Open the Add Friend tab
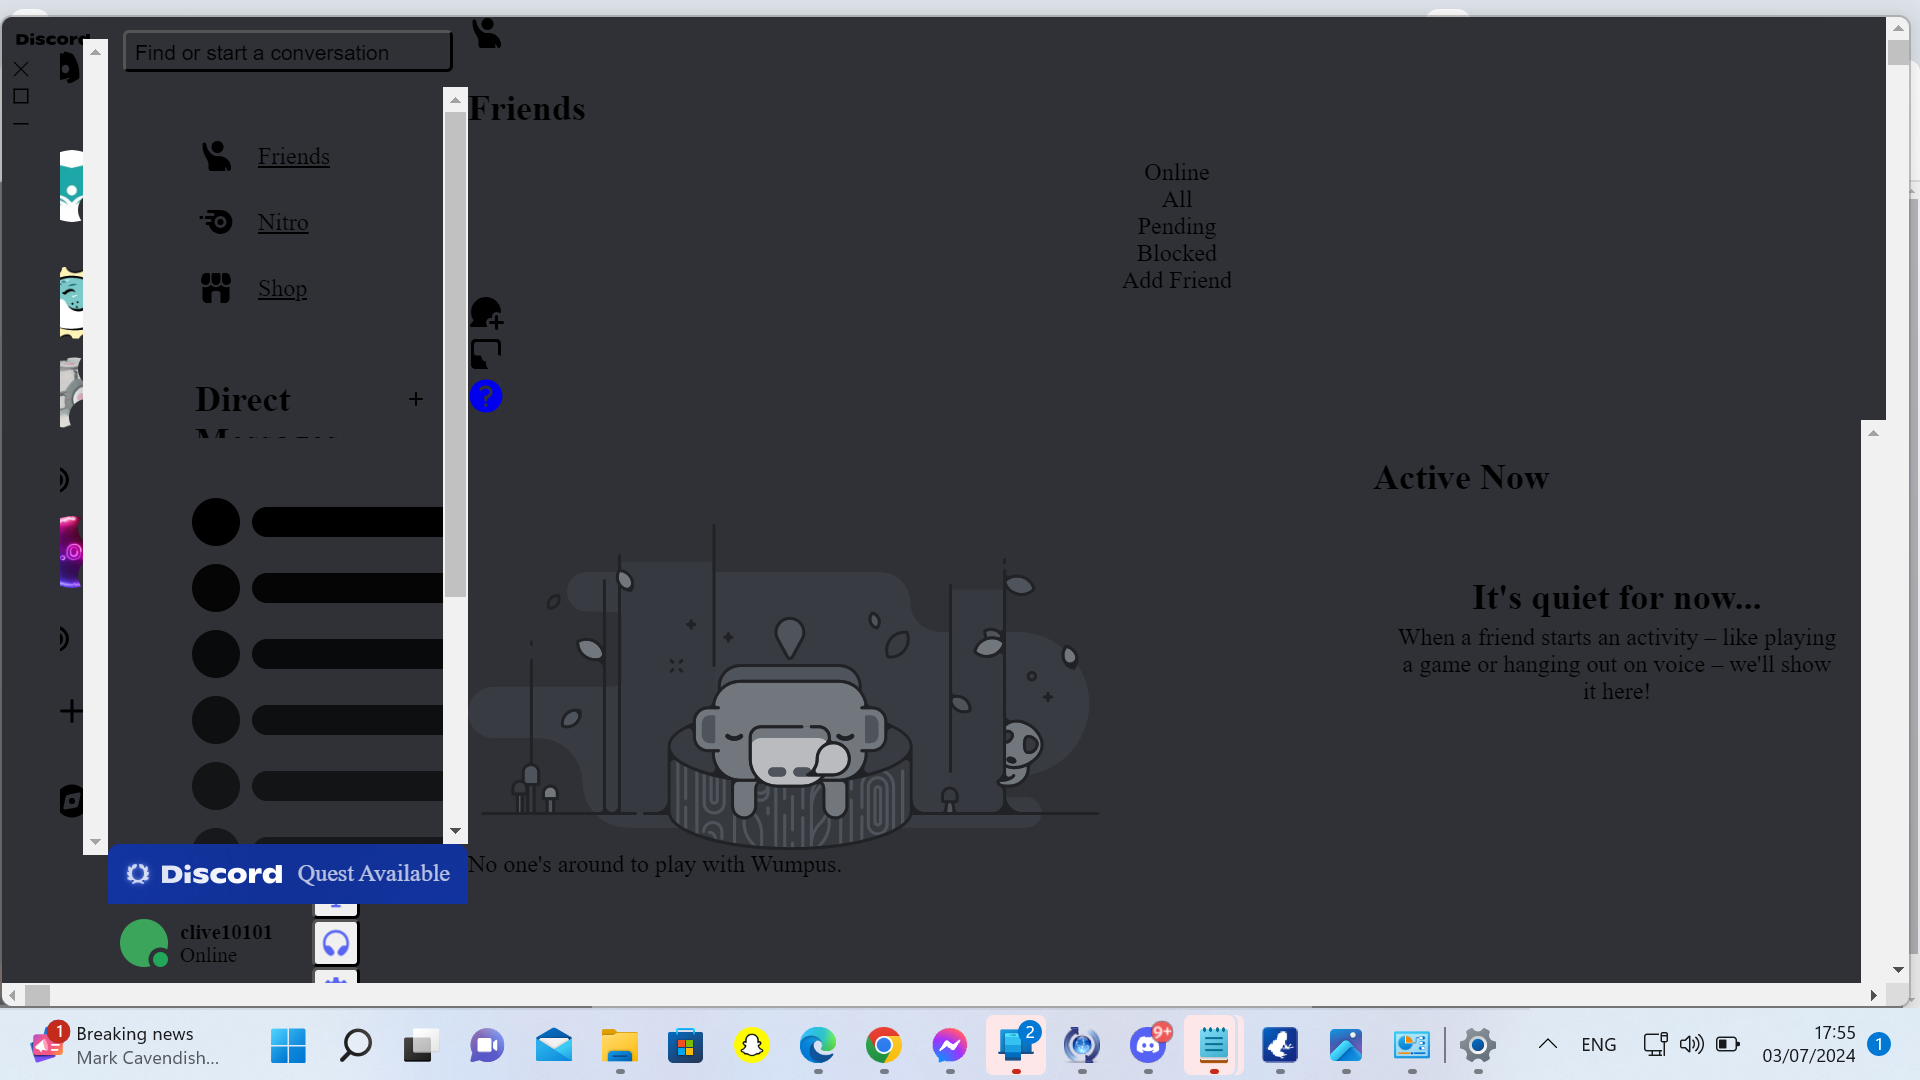 click(x=1176, y=280)
